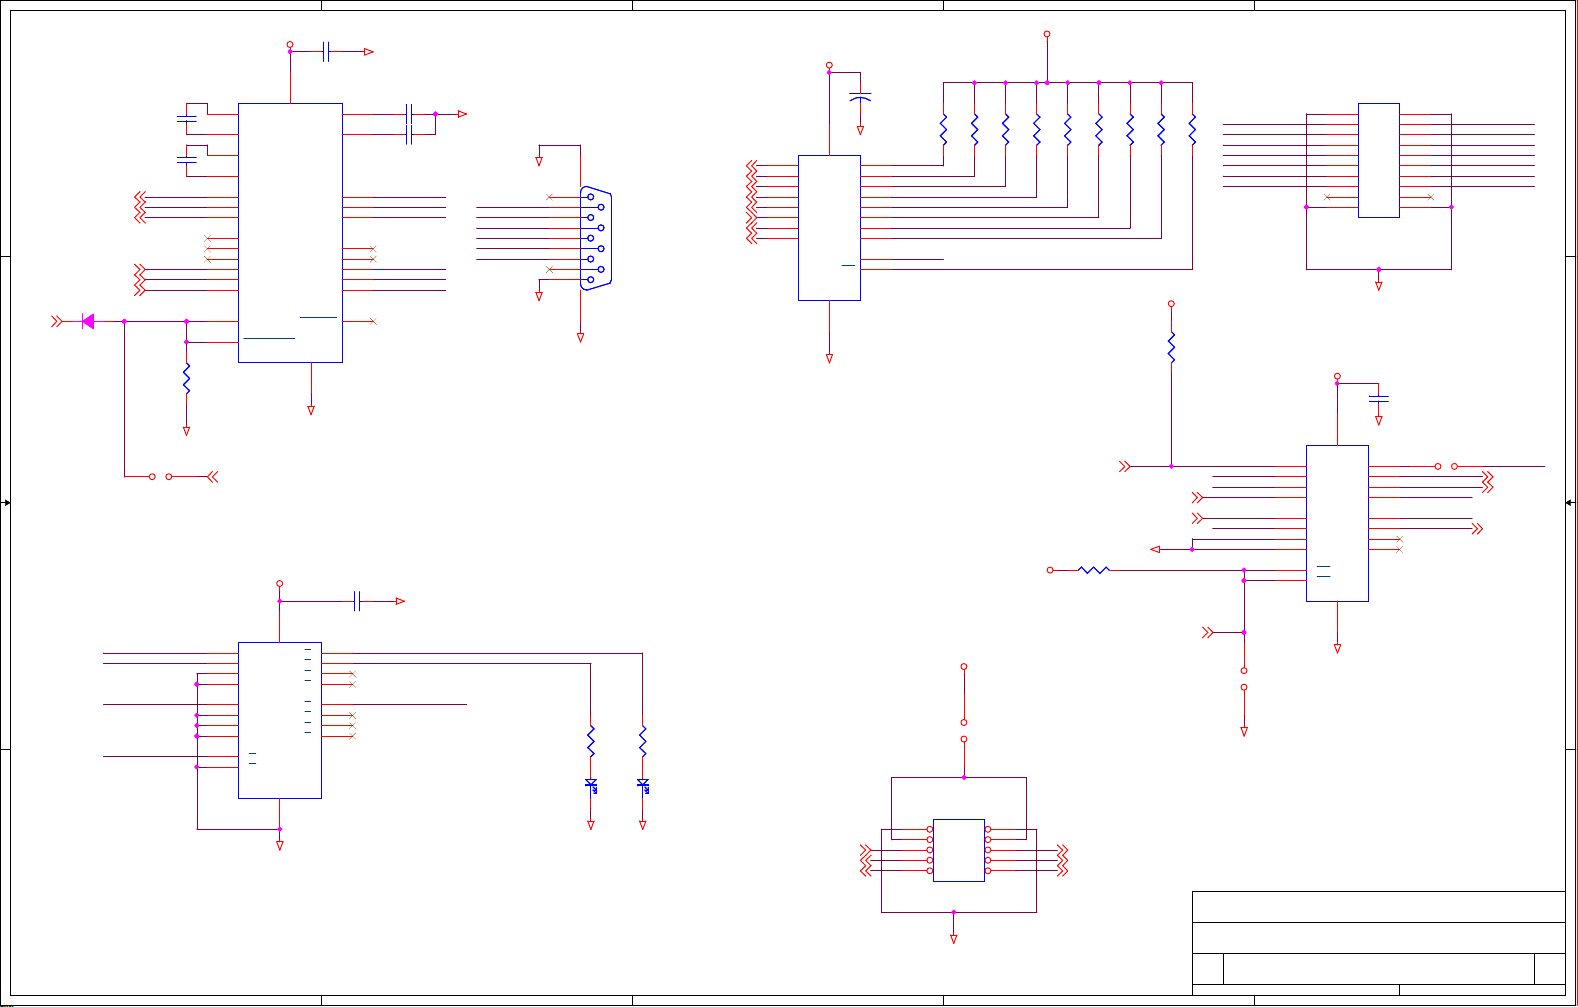This screenshot has height=1007, width=1578.
Task: Click the ground symbol below the eight-pin chip
Action: (x=953, y=939)
